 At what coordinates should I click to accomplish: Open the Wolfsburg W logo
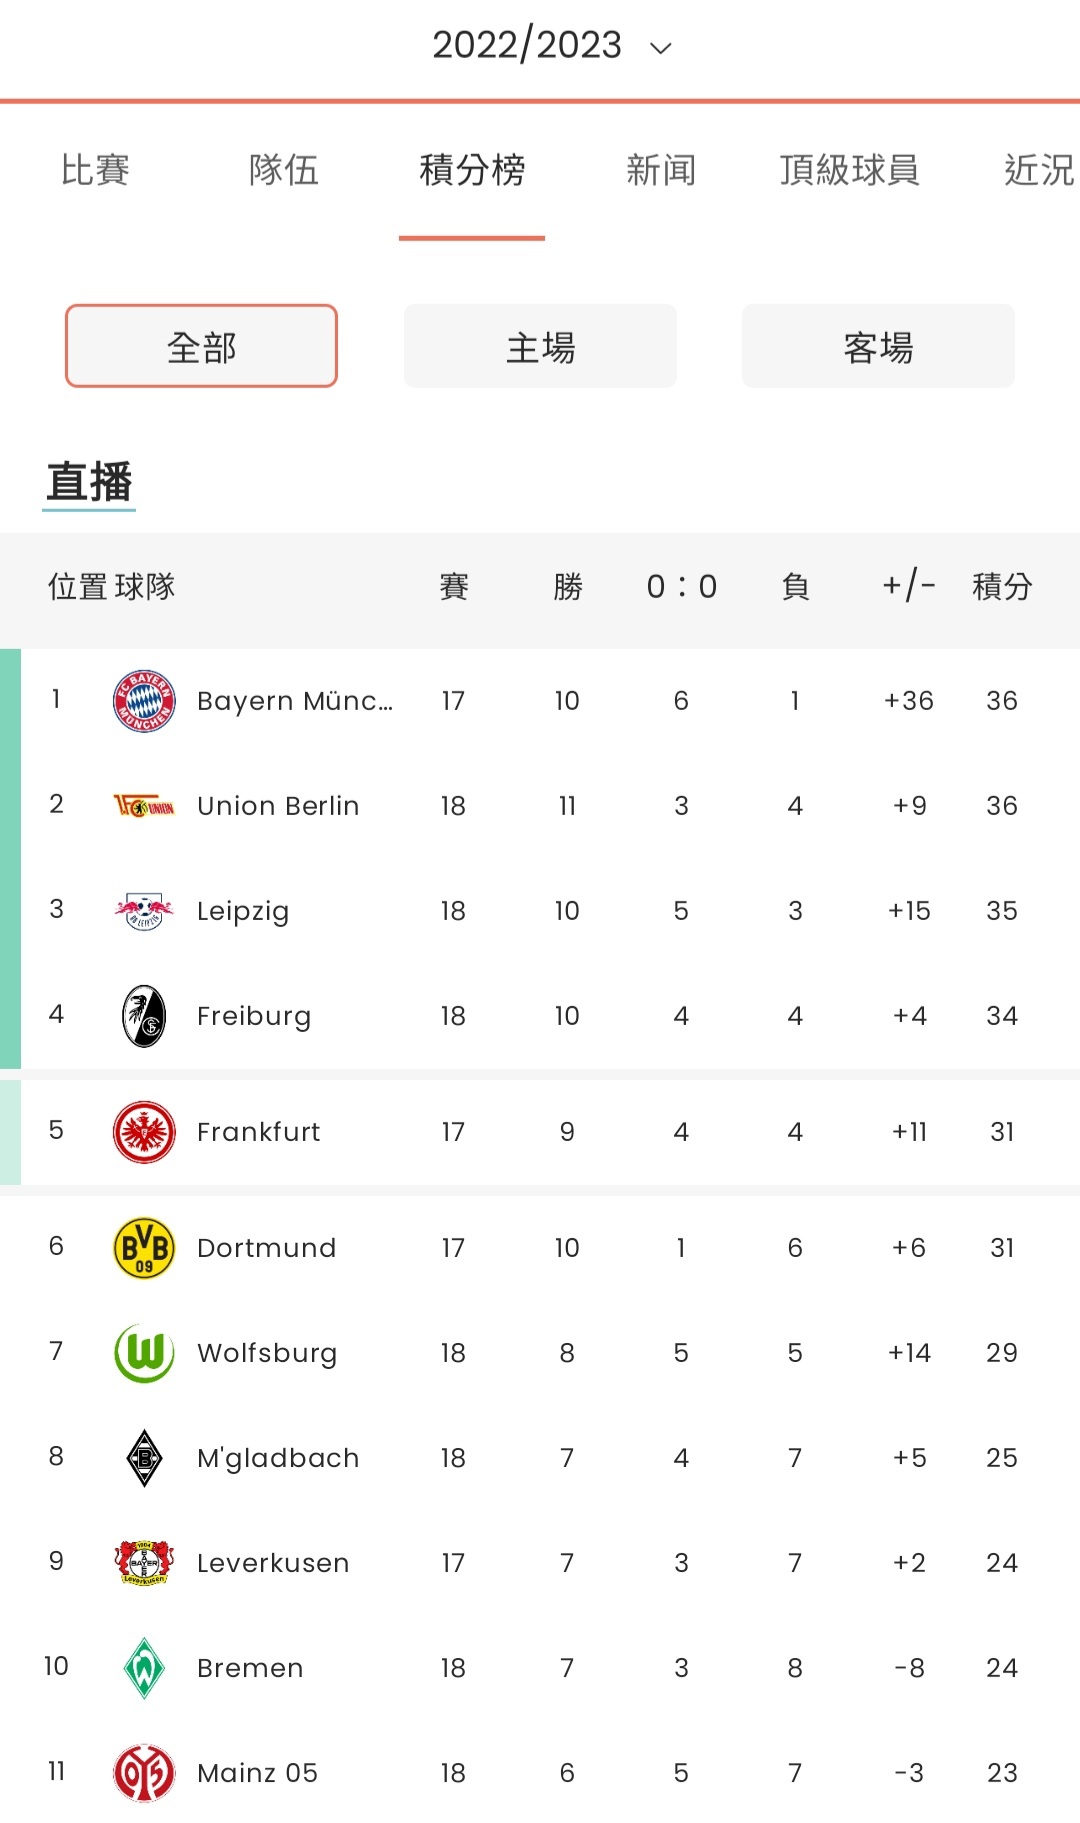[144, 1353]
